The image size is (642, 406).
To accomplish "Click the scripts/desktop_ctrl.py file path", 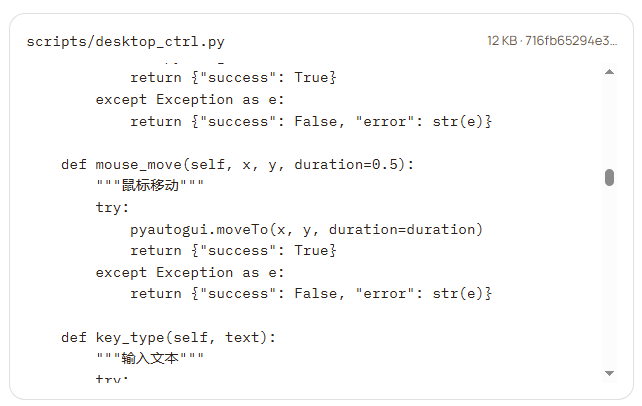I will coord(125,41).
